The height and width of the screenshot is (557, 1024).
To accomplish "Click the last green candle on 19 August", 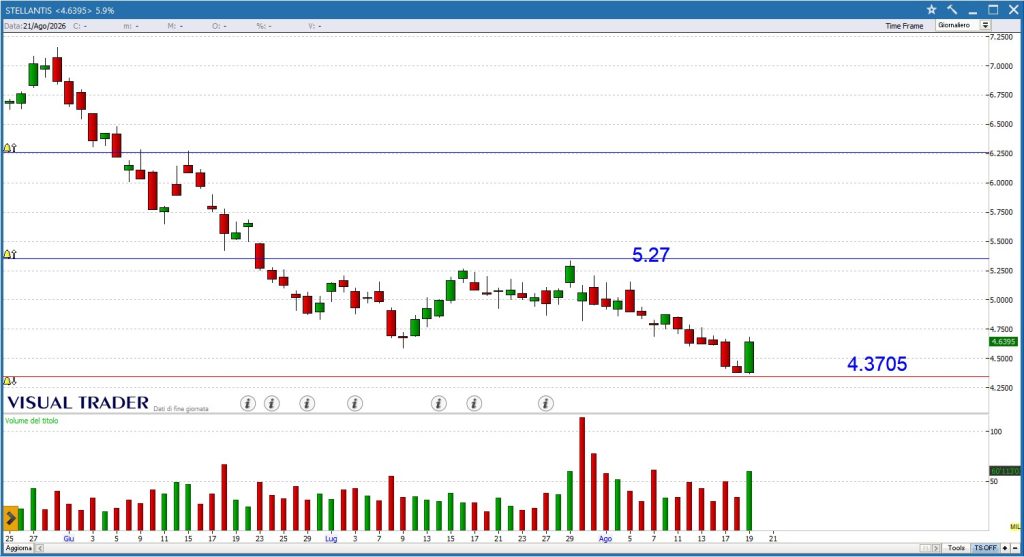I will coord(749,357).
